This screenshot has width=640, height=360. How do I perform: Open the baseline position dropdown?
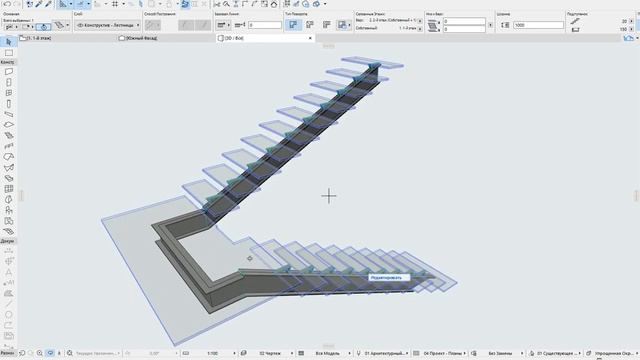(223, 25)
